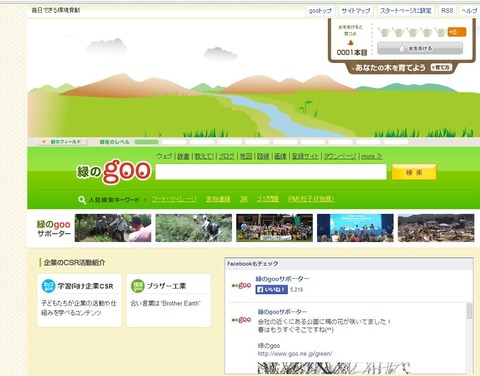This screenshot has height=376, width=480.
Task: Select the 路線 search tab
Action: pyautogui.click(x=263, y=156)
